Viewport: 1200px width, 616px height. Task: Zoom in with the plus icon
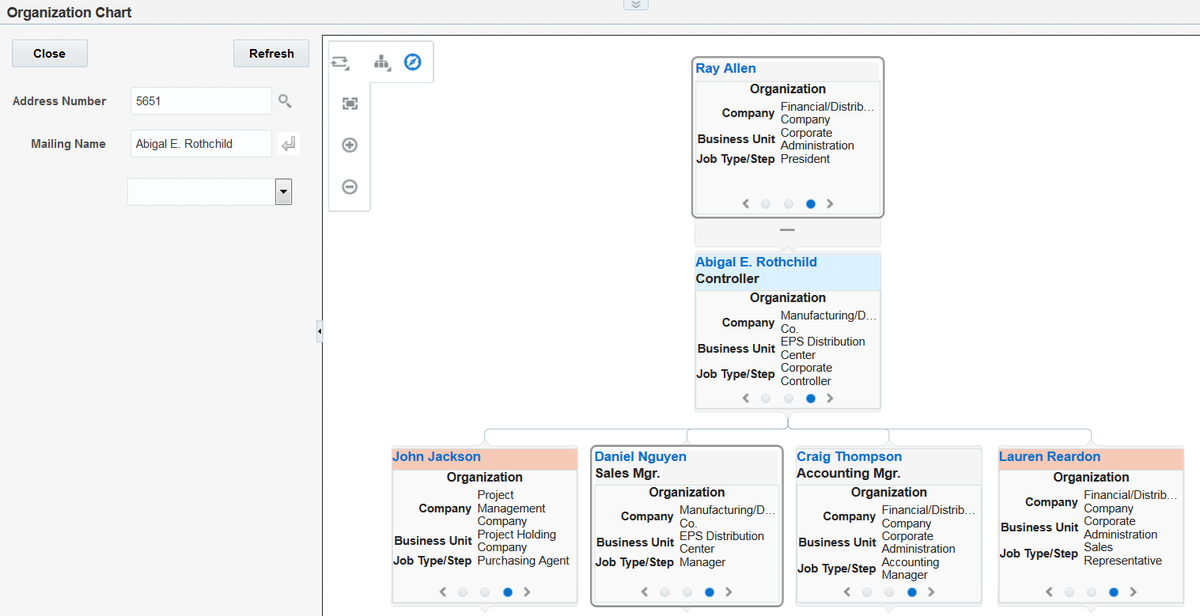pyautogui.click(x=350, y=145)
